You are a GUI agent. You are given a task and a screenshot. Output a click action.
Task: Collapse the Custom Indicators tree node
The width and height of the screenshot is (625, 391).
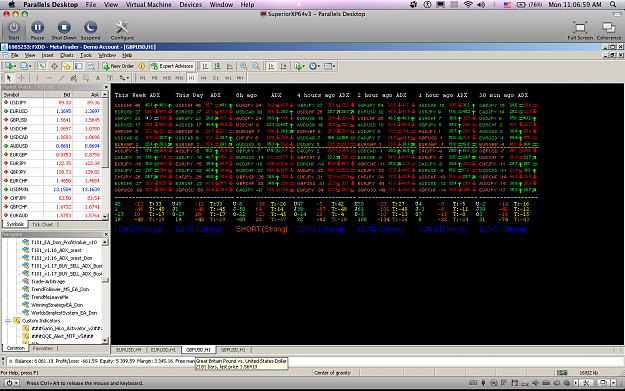(x=8, y=321)
